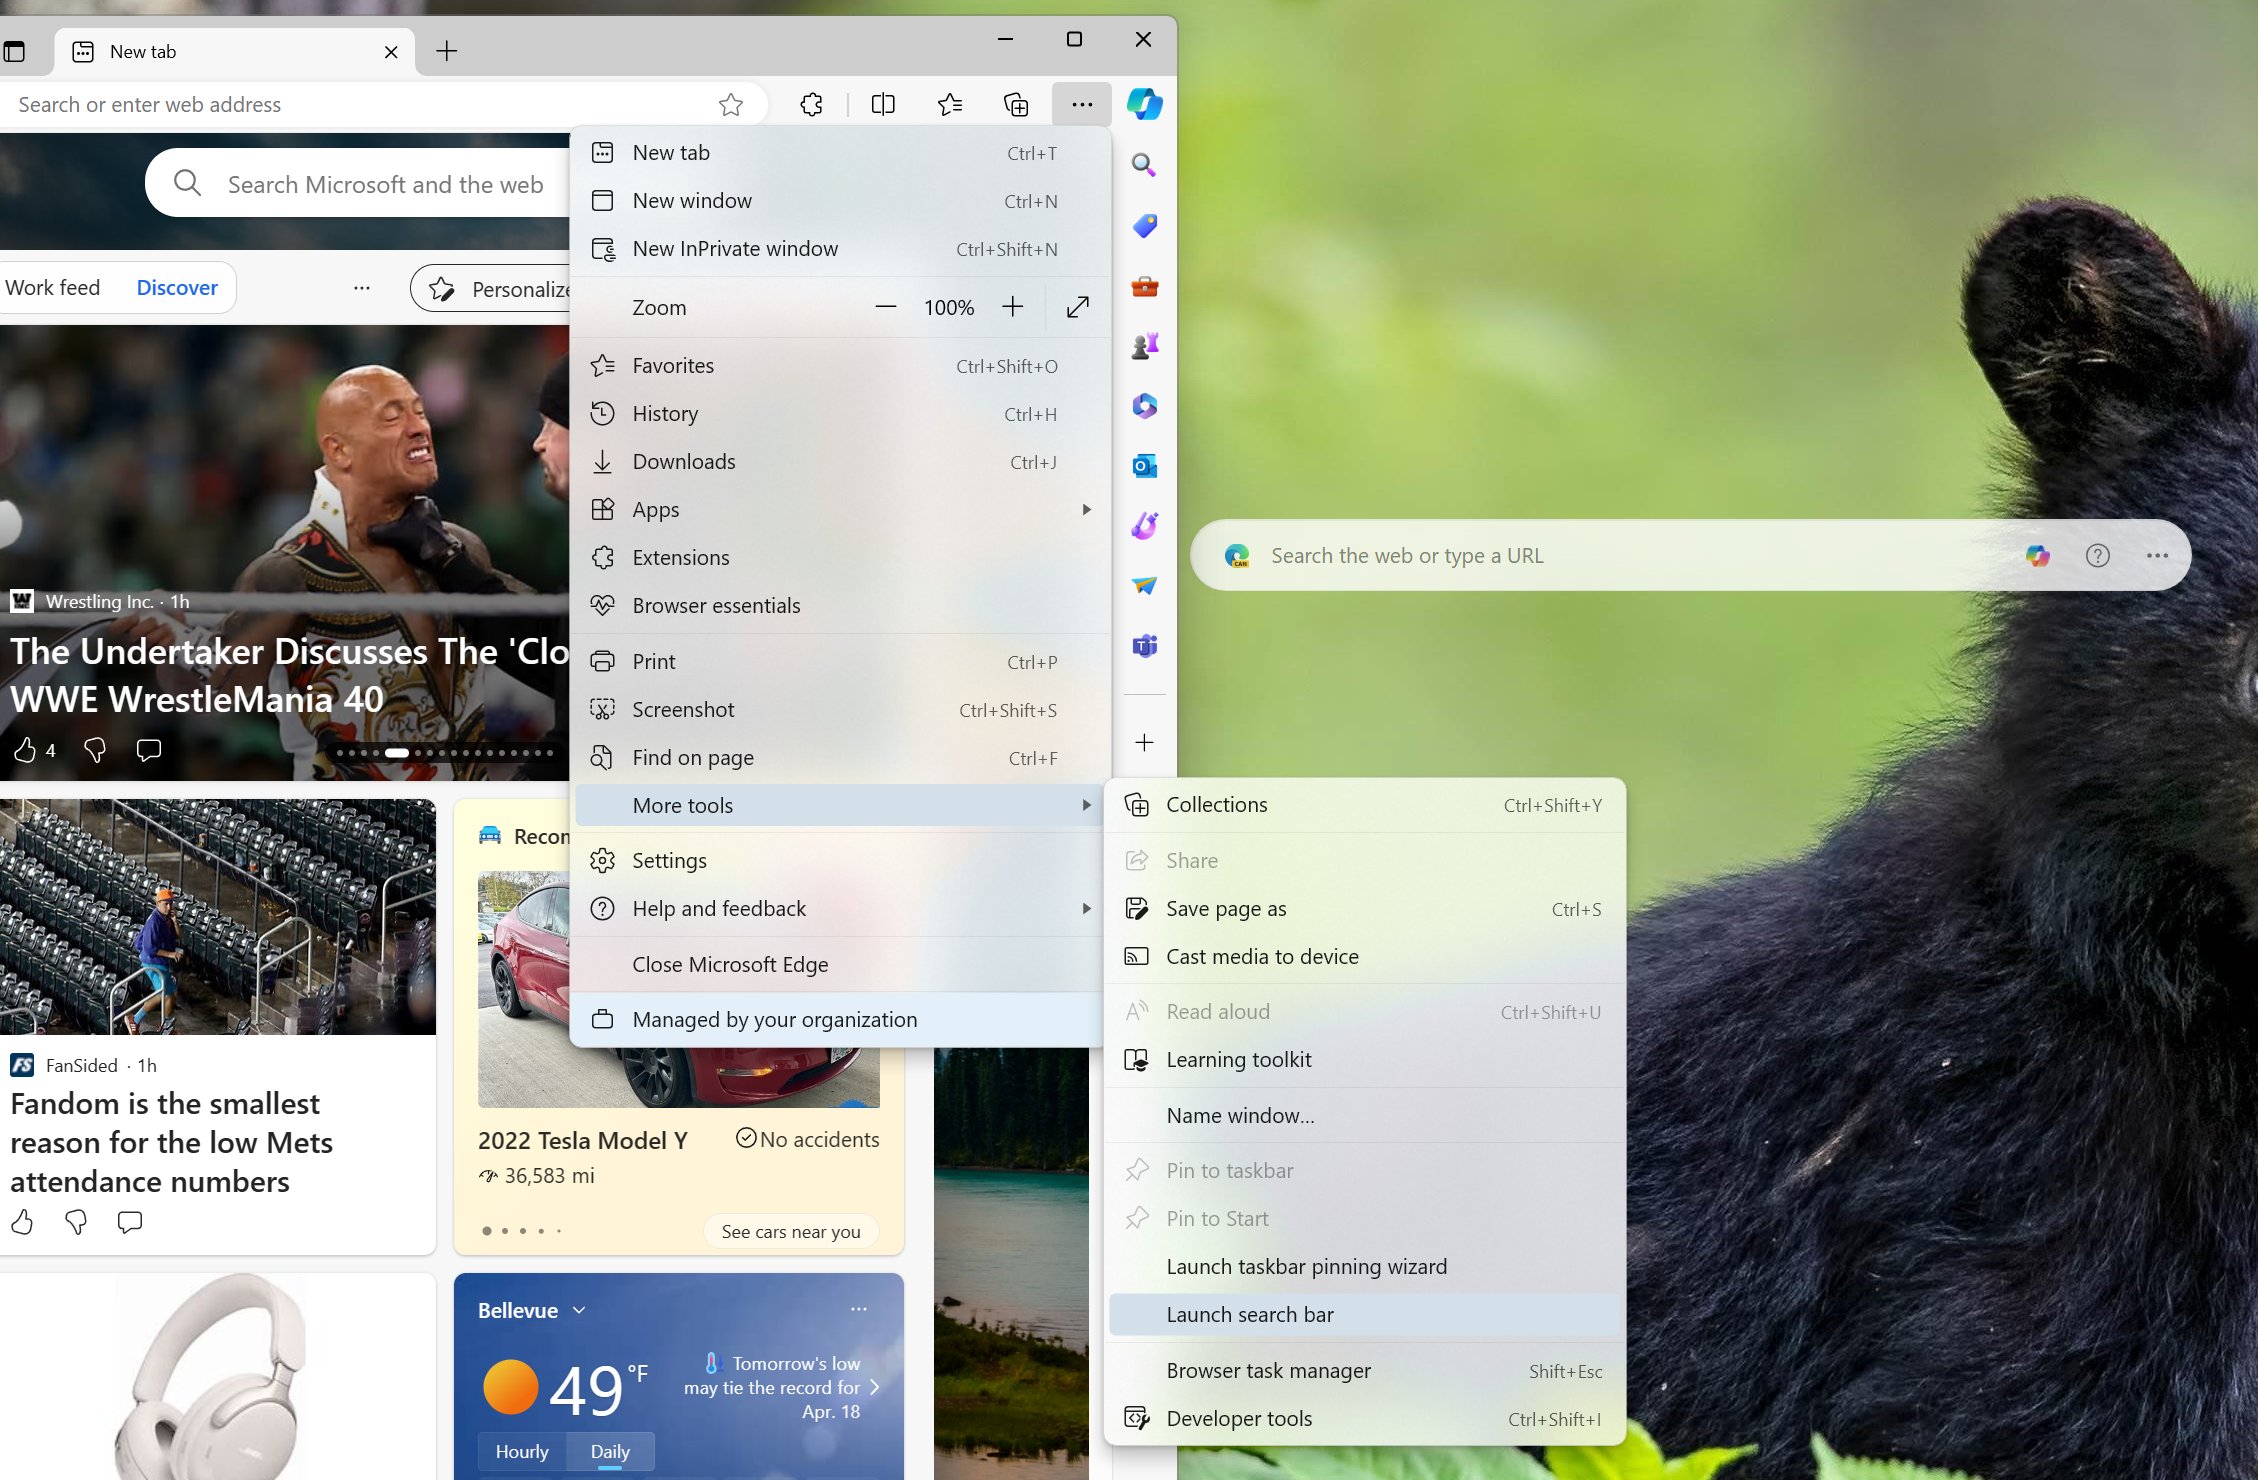Add a sidebar app with plus icon
This screenshot has height=1480, width=2258.
pos(1144,742)
